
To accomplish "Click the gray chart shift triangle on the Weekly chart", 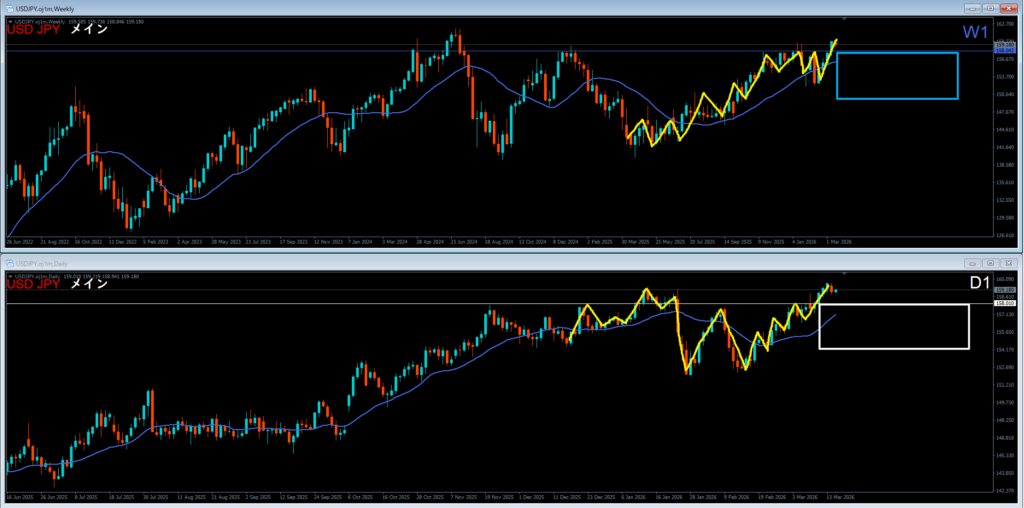I will coord(844,19).
